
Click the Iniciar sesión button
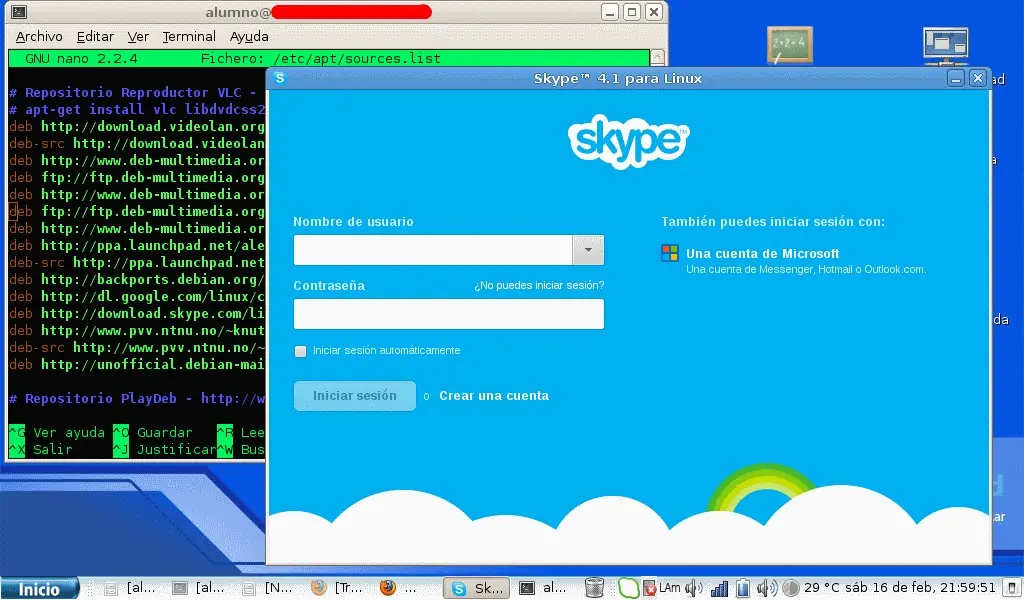(355, 396)
